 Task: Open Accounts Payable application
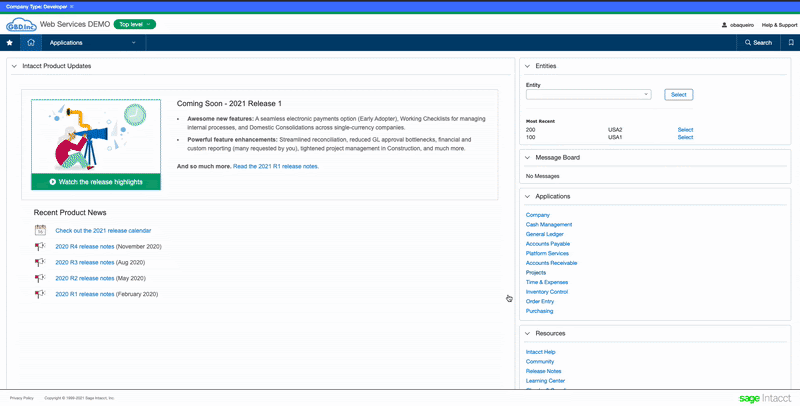pyautogui.click(x=547, y=244)
